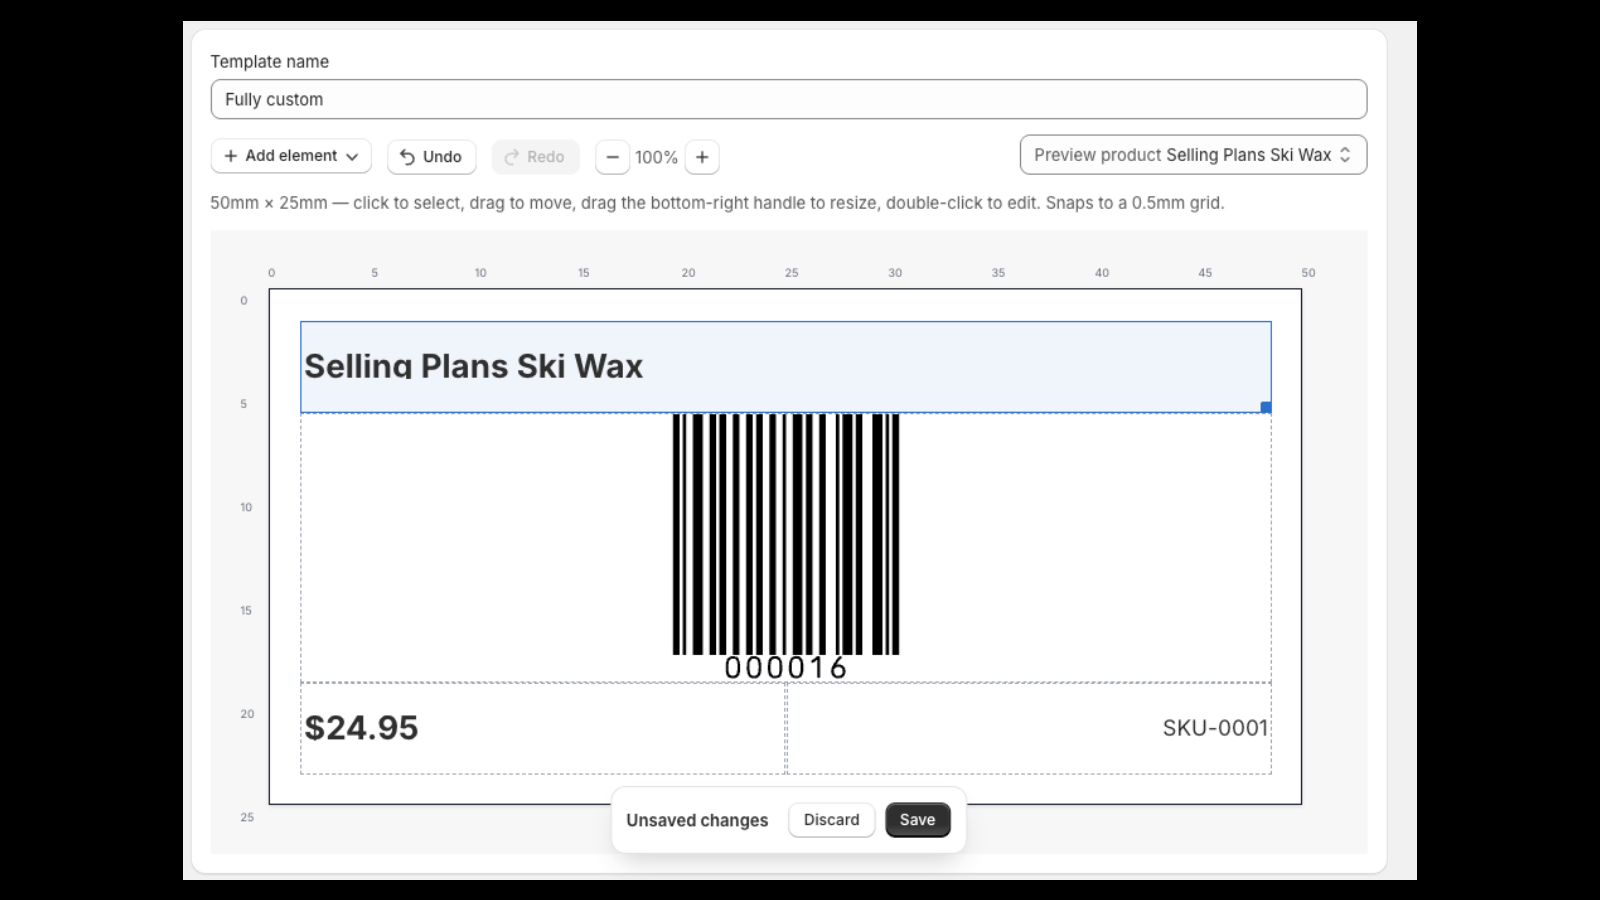The width and height of the screenshot is (1600, 900).
Task: Discard the unsaved changes
Action: (x=831, y=820)
